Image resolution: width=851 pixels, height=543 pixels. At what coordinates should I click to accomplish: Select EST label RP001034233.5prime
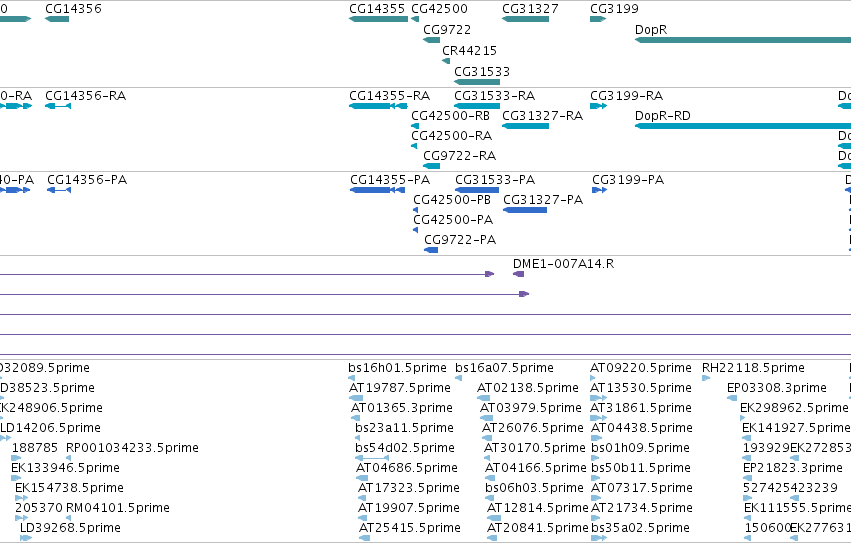(132, 448)
